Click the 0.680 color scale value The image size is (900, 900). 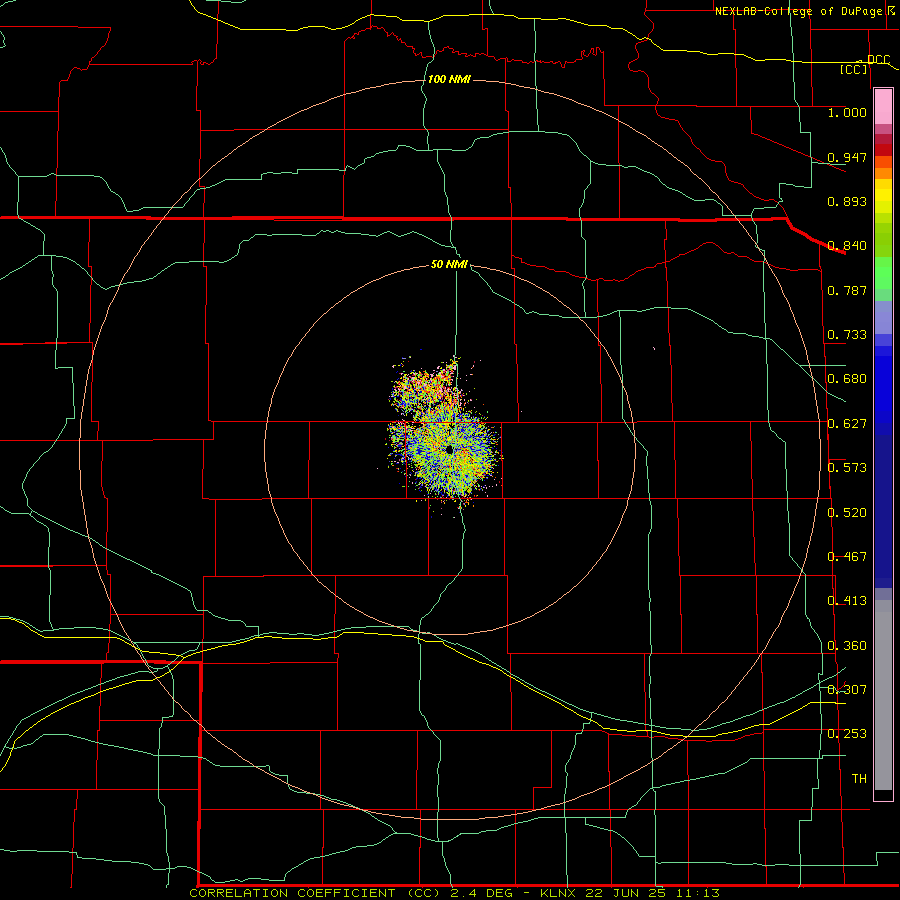click(x=847, y=379)
